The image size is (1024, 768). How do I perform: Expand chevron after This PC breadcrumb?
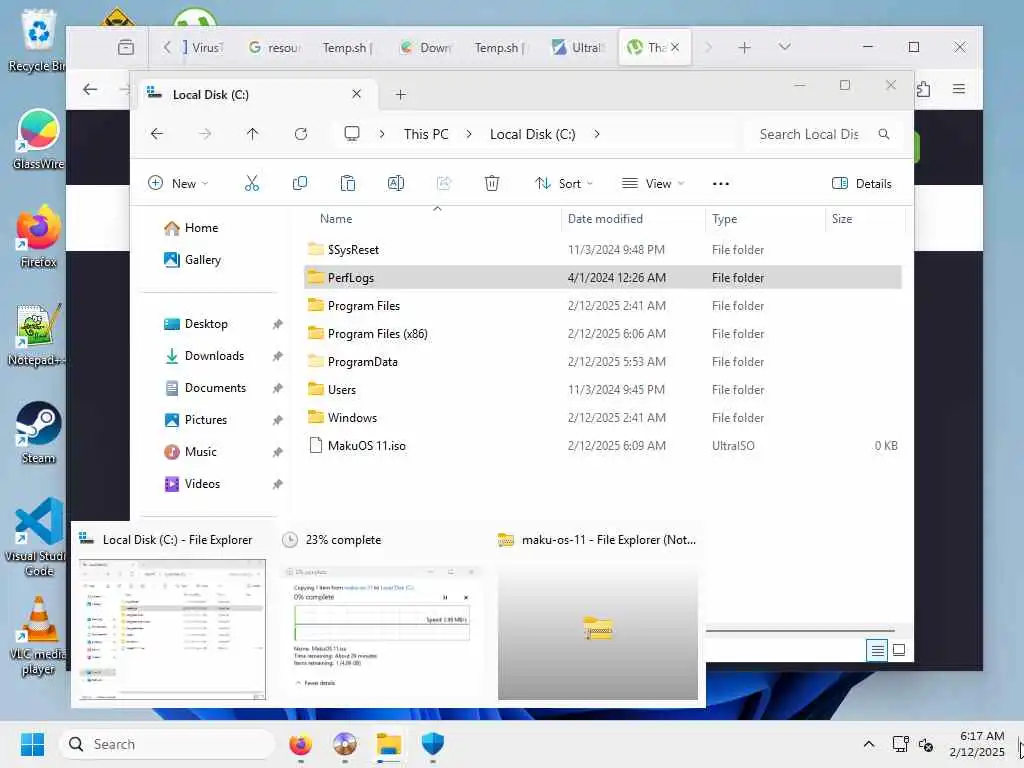click(x=468, y=134)
